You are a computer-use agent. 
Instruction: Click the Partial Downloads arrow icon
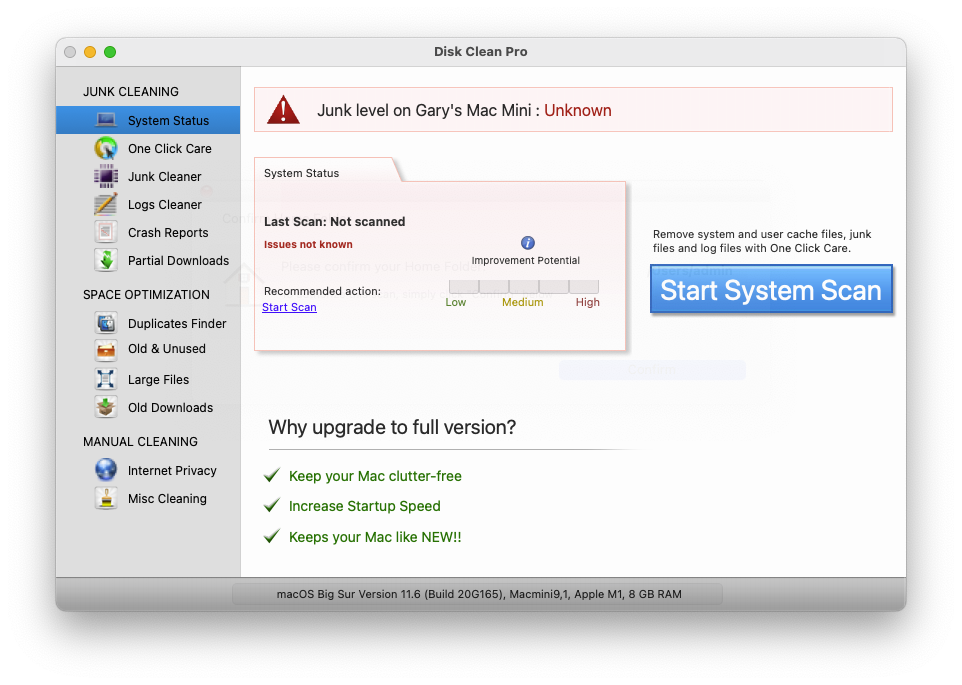pyautogui.click(x=106, y=261)
